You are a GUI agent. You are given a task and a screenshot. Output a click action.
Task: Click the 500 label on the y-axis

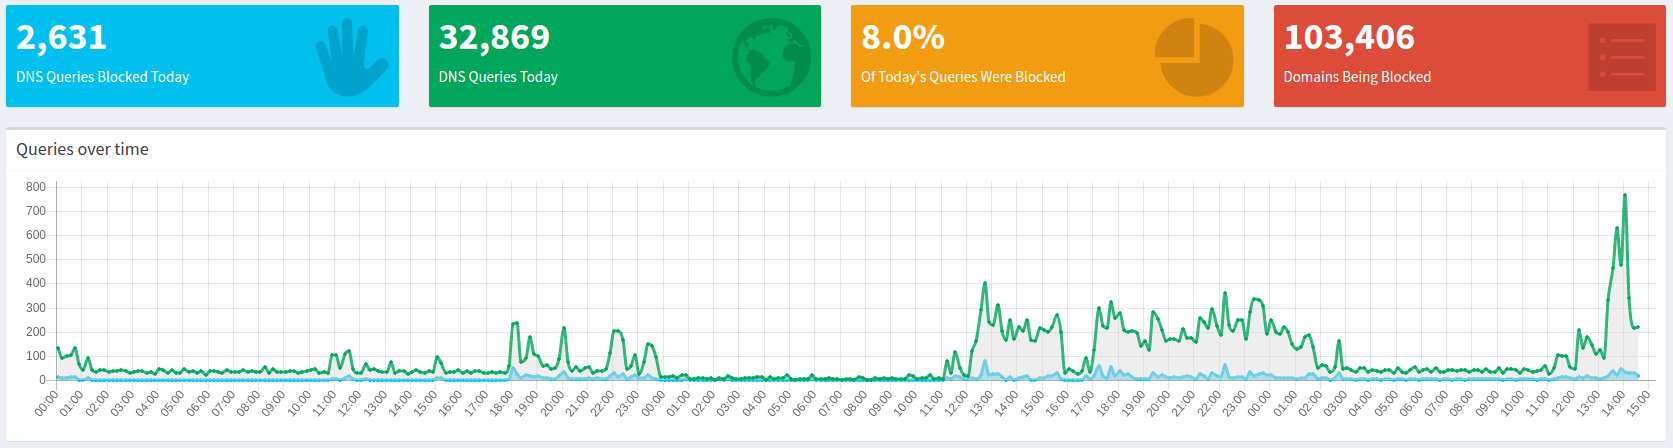[36, 259]
